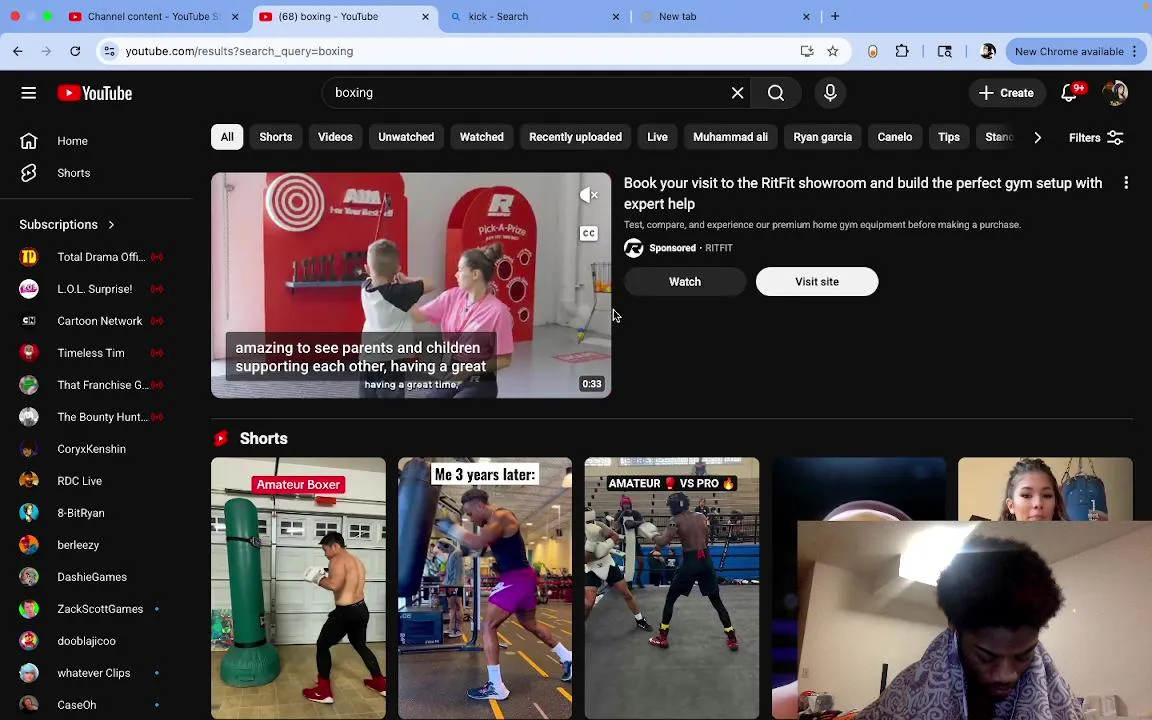Open the Filters panel
Screen dimensions: 1152x720
pos(1096,137)
